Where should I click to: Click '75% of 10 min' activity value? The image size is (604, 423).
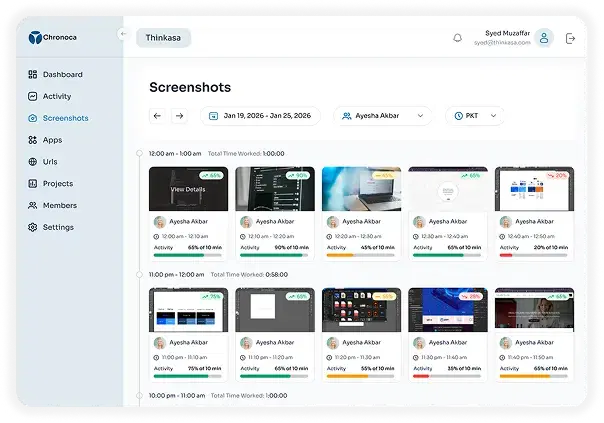[205, 368]
